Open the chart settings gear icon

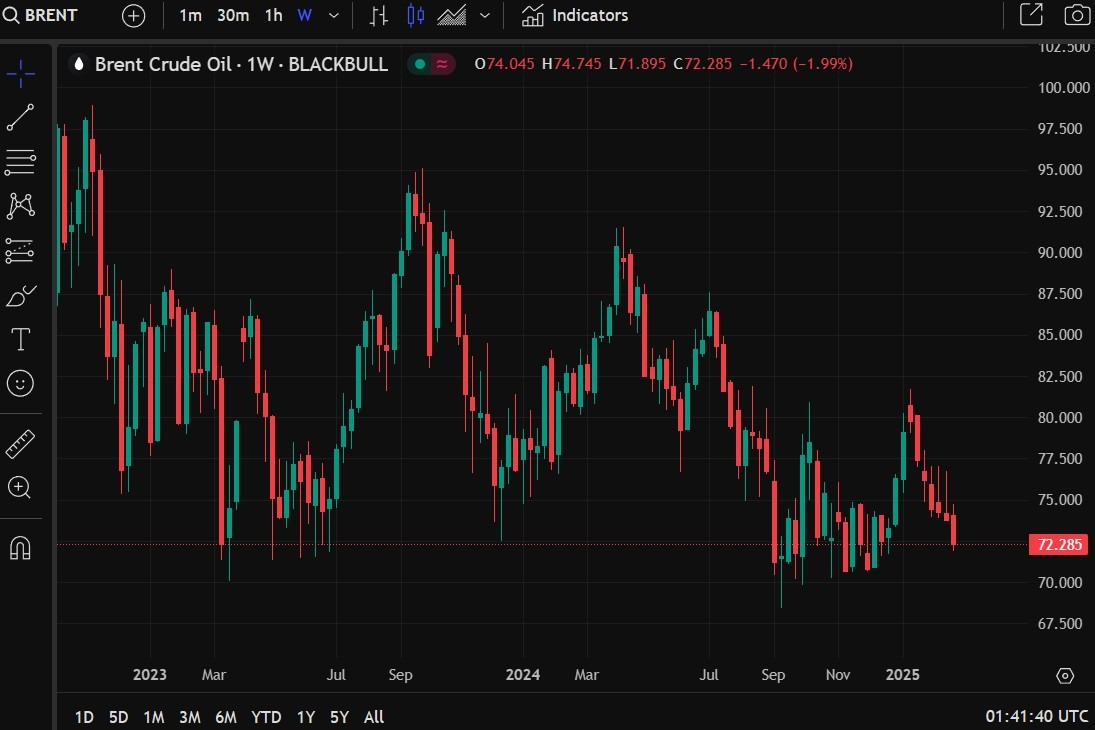coord(1065,676)
